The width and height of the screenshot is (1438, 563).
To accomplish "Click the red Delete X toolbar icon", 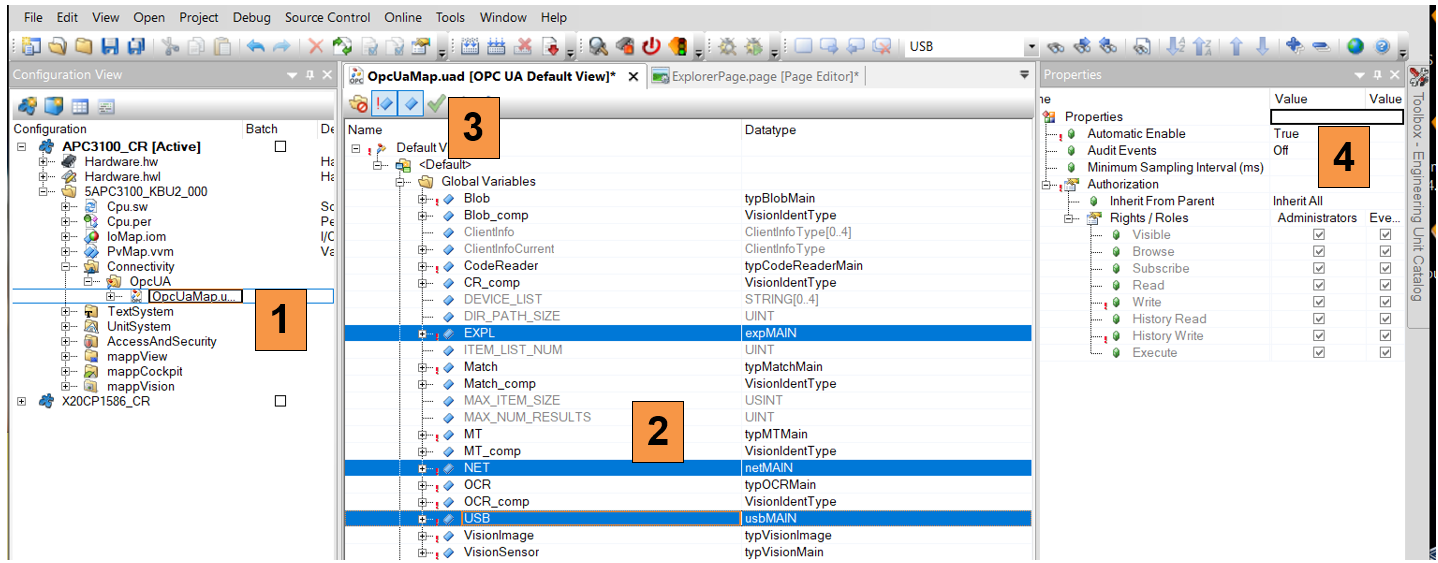I will (316, 46).
